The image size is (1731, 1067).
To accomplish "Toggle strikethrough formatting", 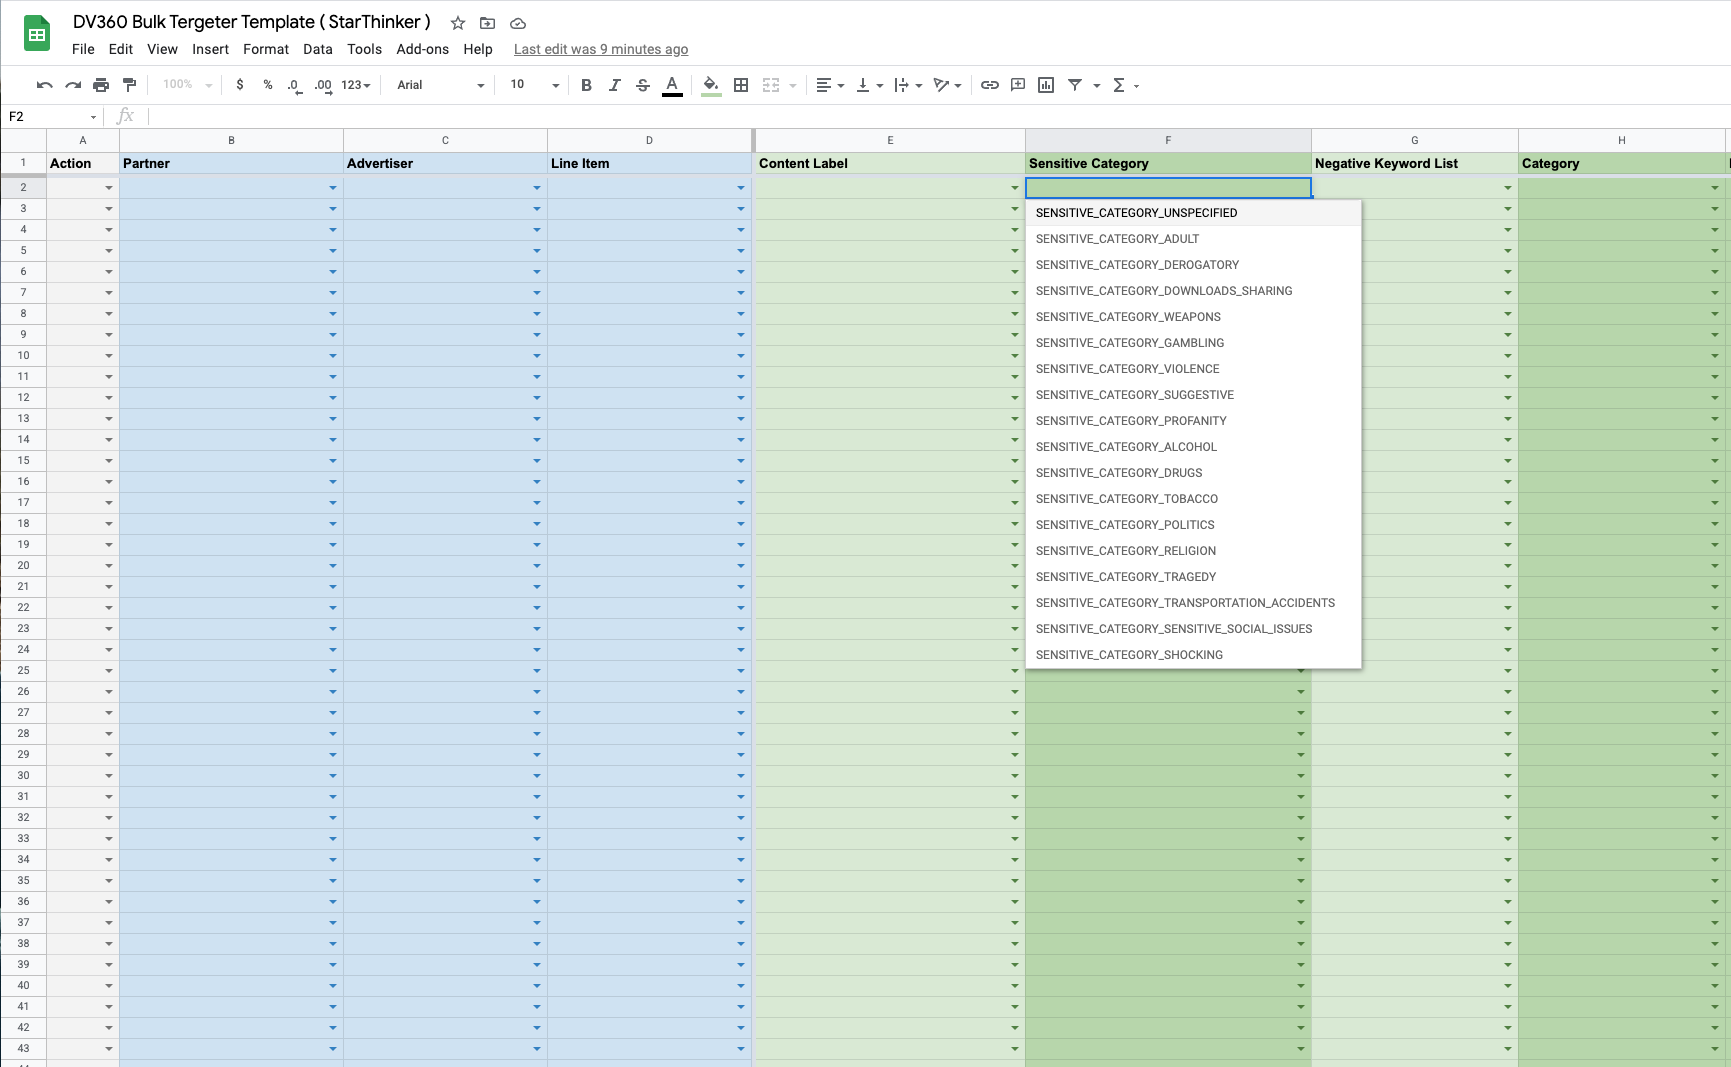I will [x=643, y=85].
